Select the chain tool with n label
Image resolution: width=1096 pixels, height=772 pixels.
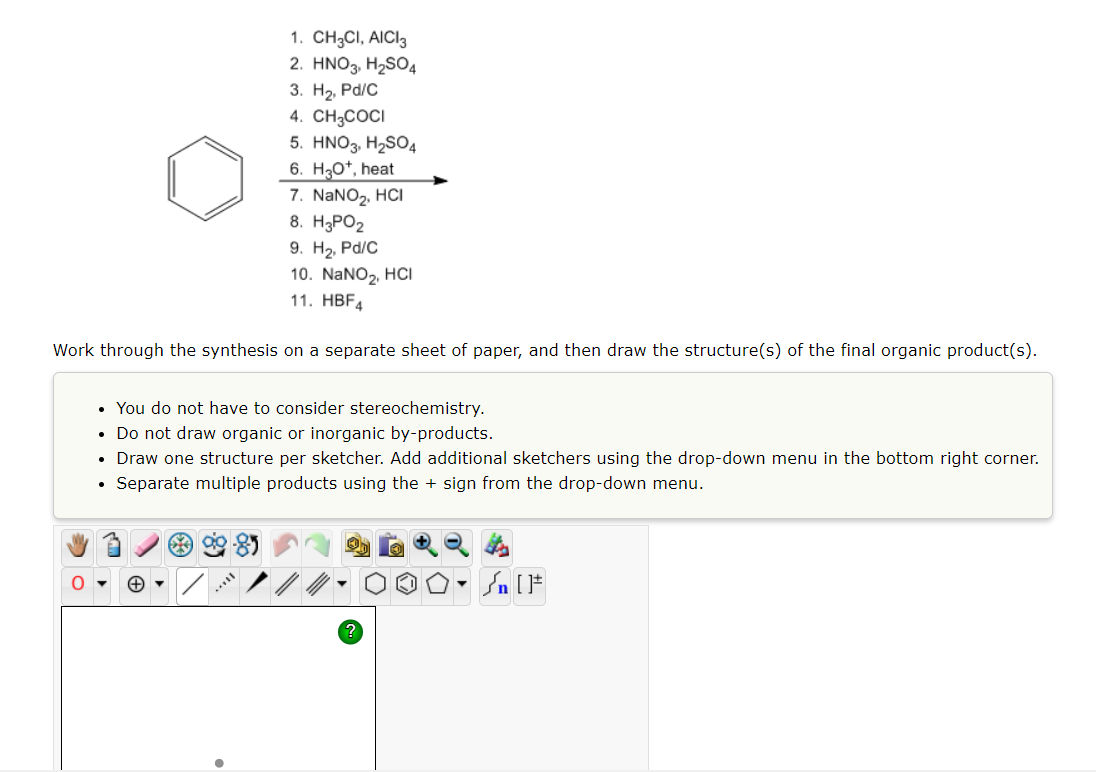[x=495, y=583]
